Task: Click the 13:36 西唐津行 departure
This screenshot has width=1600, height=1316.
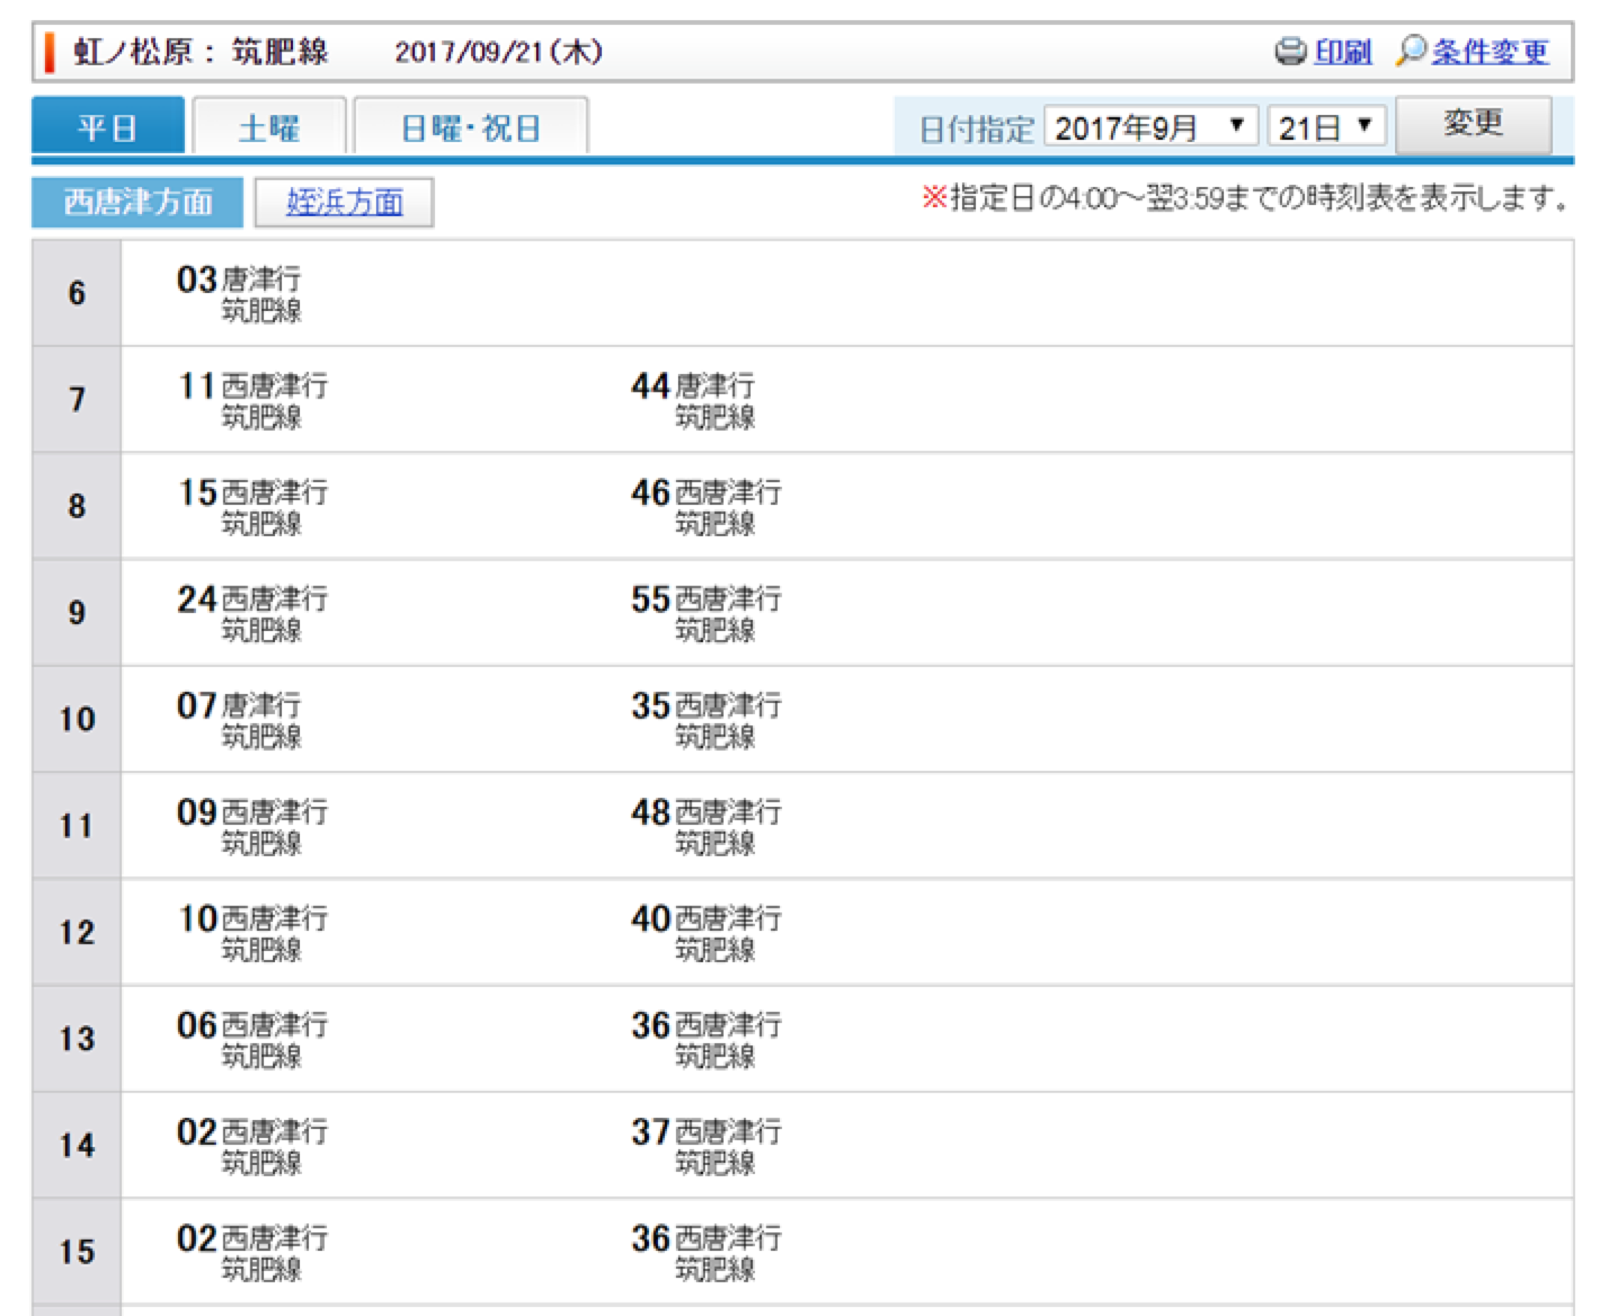Action: tap(706, 1039)
